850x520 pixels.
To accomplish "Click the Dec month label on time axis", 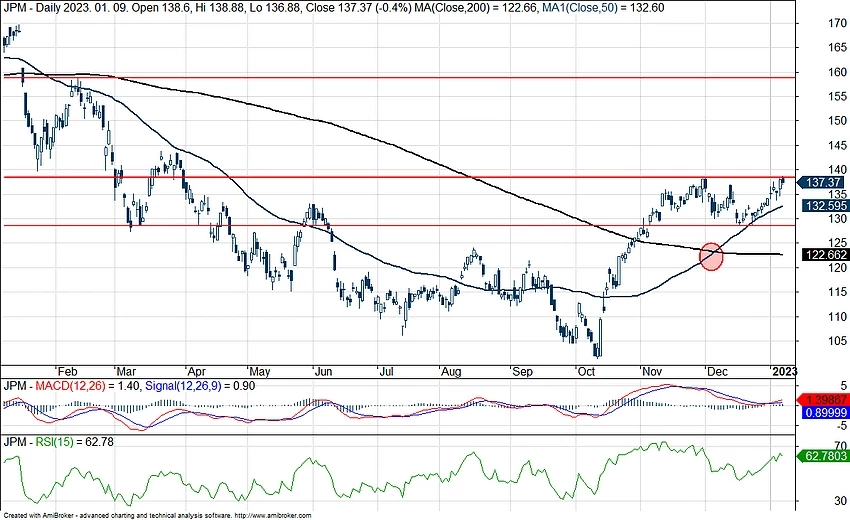I will tap(717, 371).
